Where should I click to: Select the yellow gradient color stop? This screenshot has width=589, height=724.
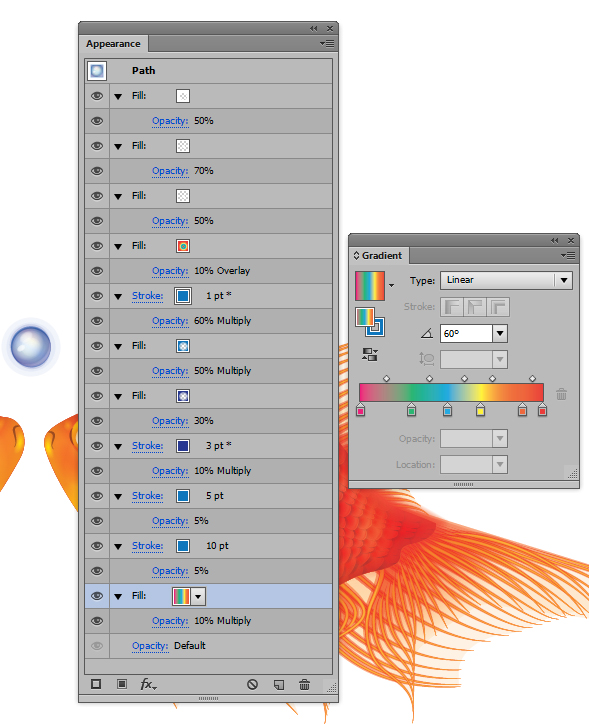tap(481, 409)
